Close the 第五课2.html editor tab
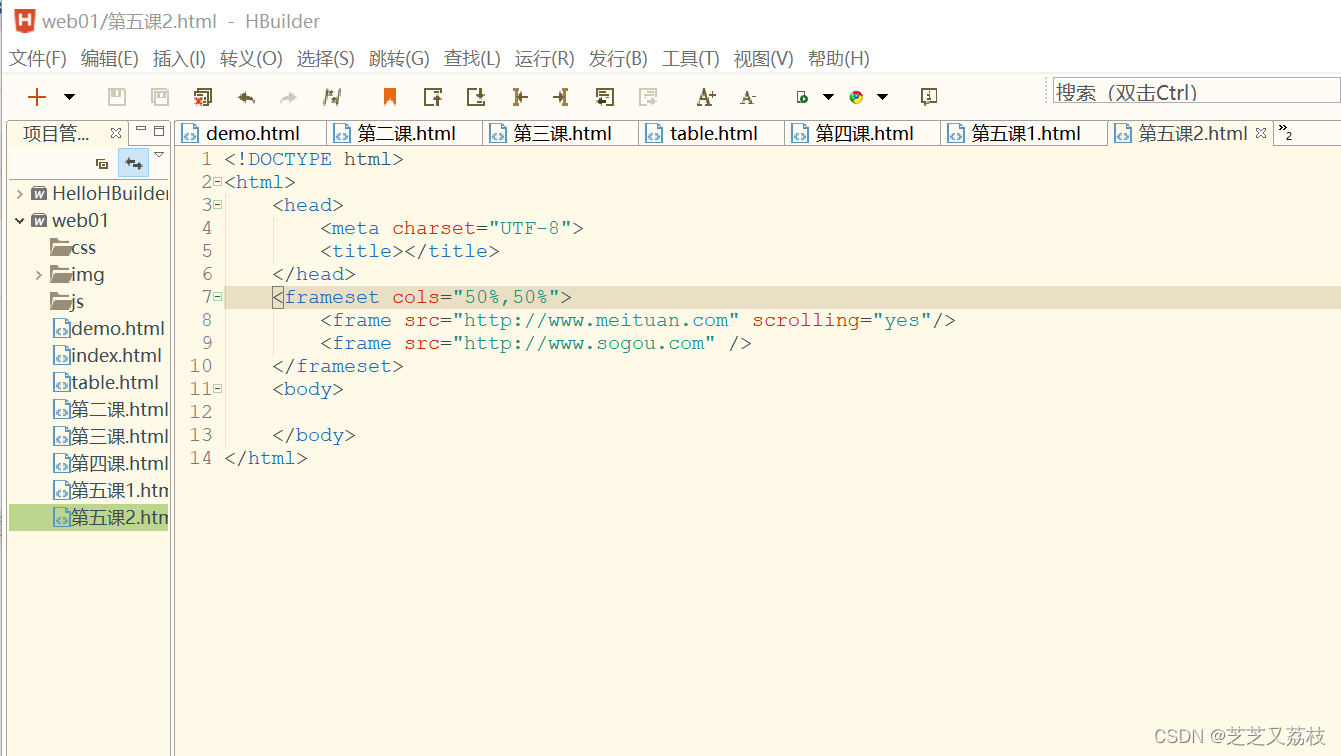Viewport: 1341px width, 756px height. coord(1261,132)
